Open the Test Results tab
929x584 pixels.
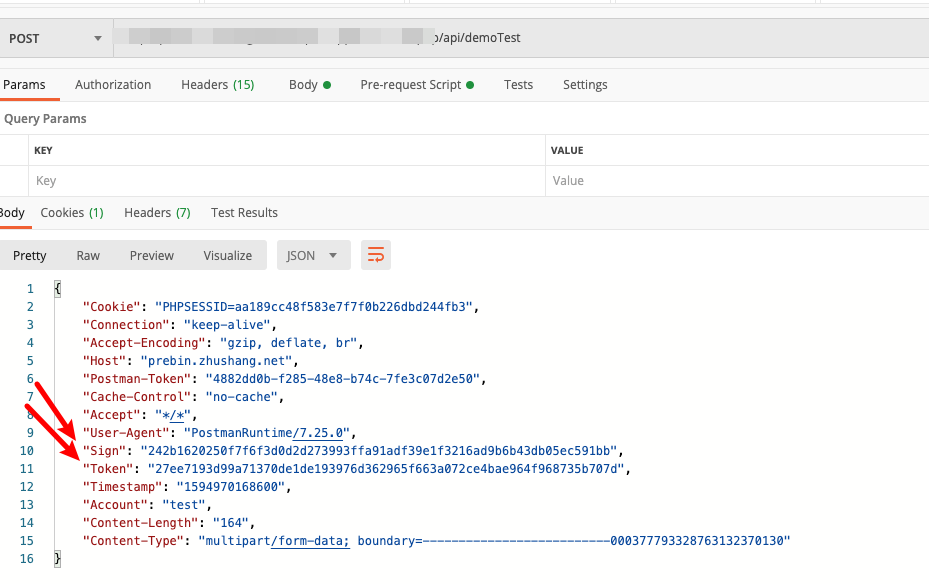pyautogui.click(x=244, y=213)
